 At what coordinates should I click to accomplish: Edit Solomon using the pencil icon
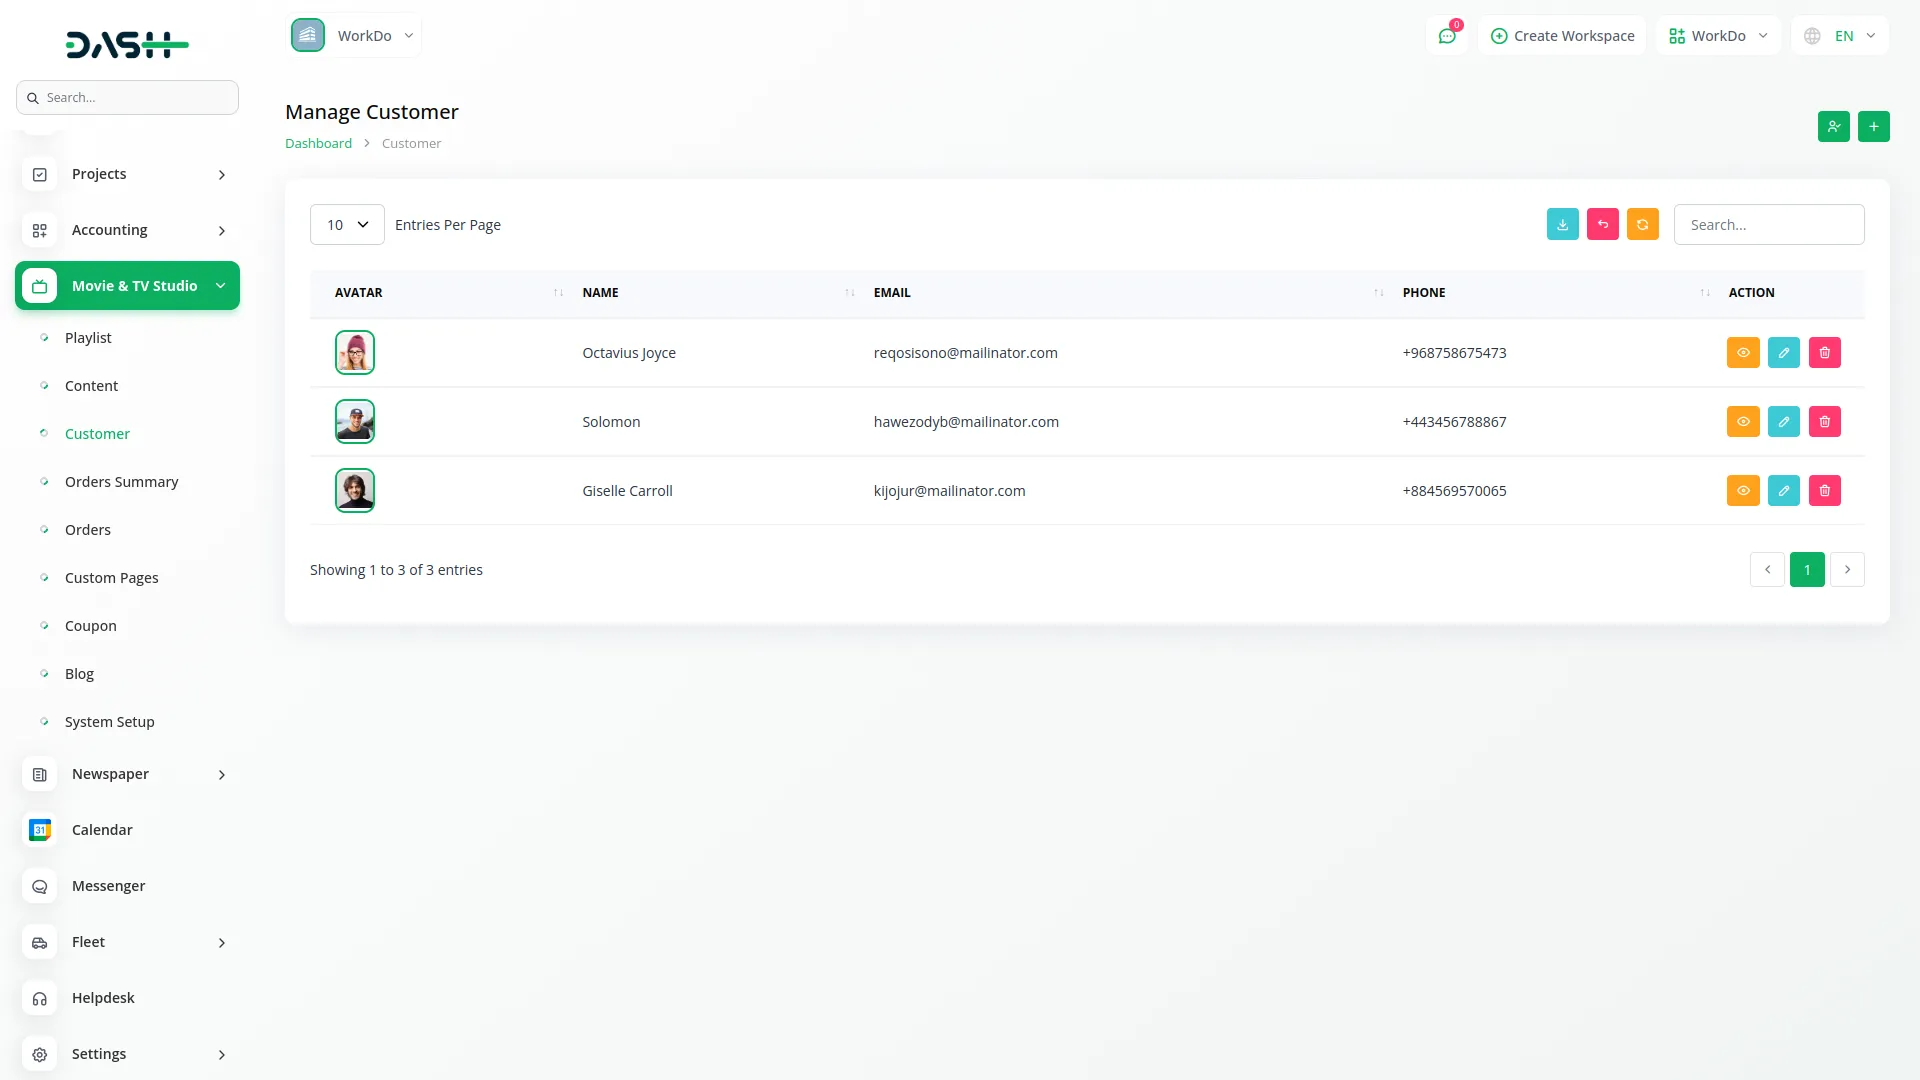coord(1783,422)
